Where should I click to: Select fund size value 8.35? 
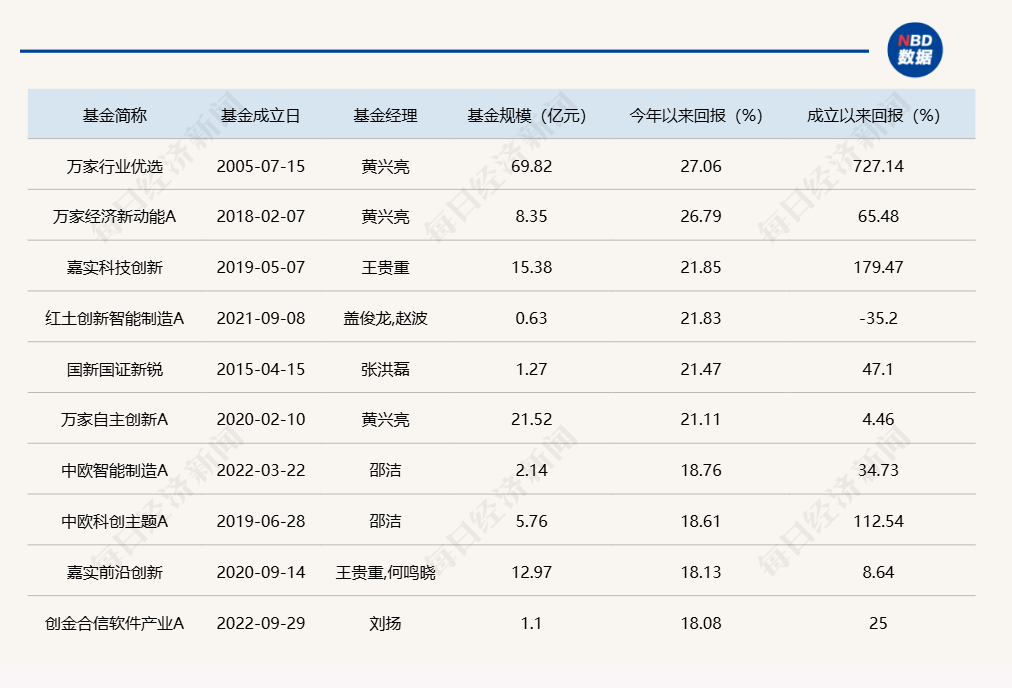[x=532, y=216]
